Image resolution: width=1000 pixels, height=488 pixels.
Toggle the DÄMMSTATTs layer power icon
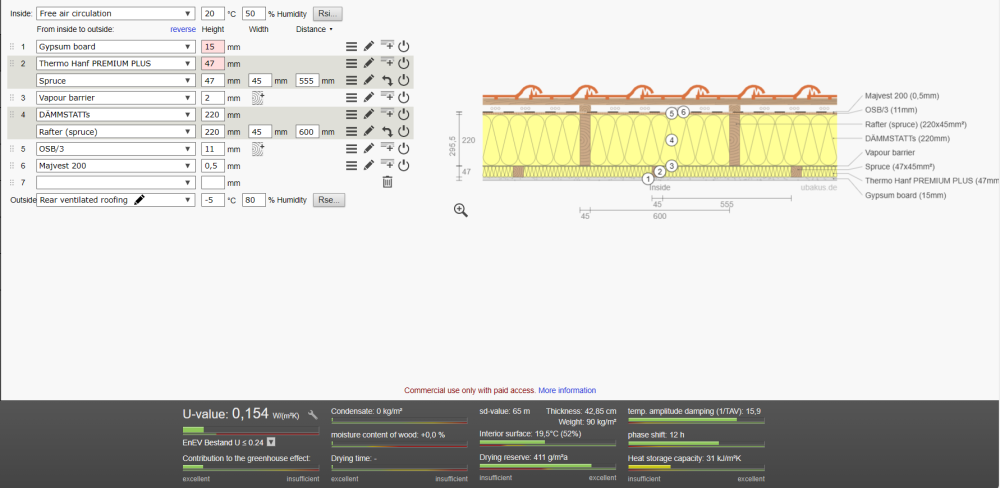coord(403,114)
